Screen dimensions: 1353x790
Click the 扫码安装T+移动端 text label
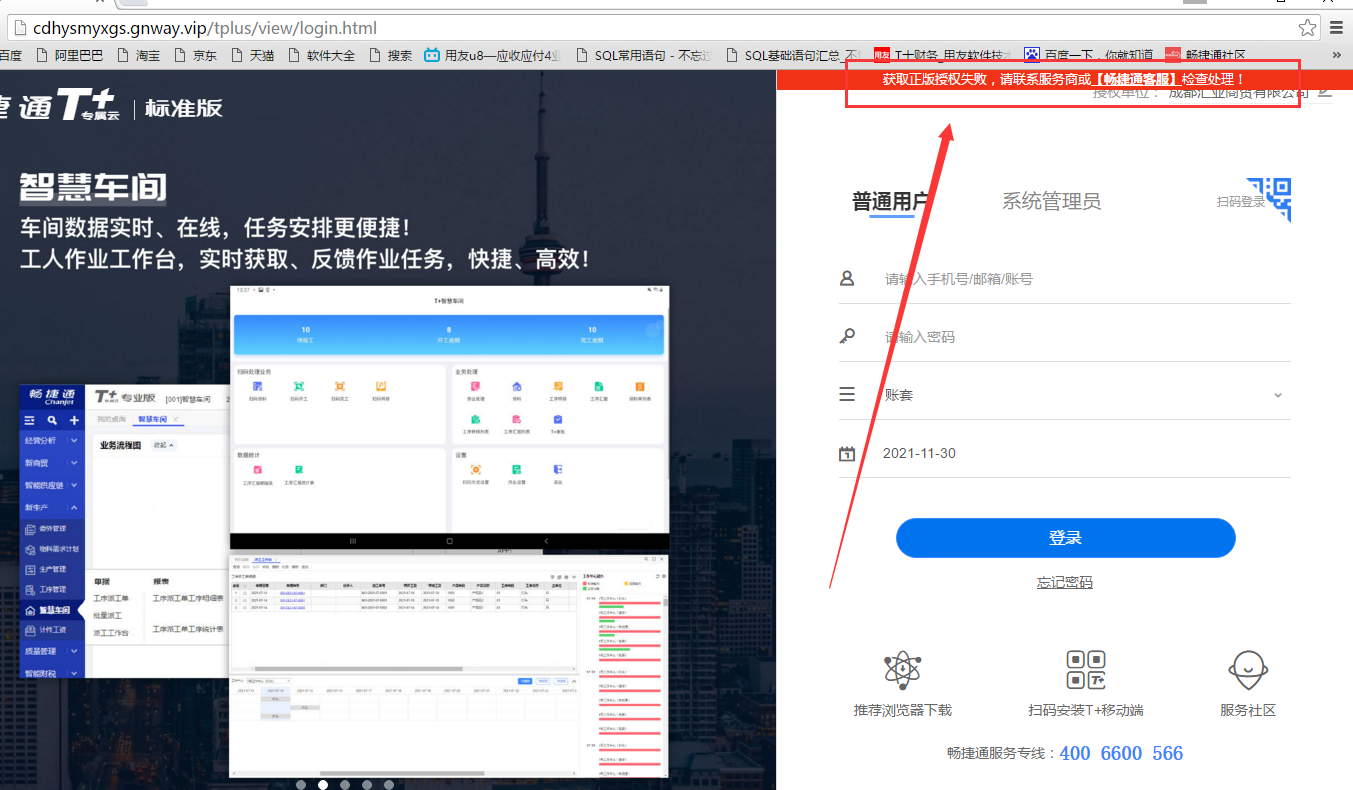pos(1085,710)
